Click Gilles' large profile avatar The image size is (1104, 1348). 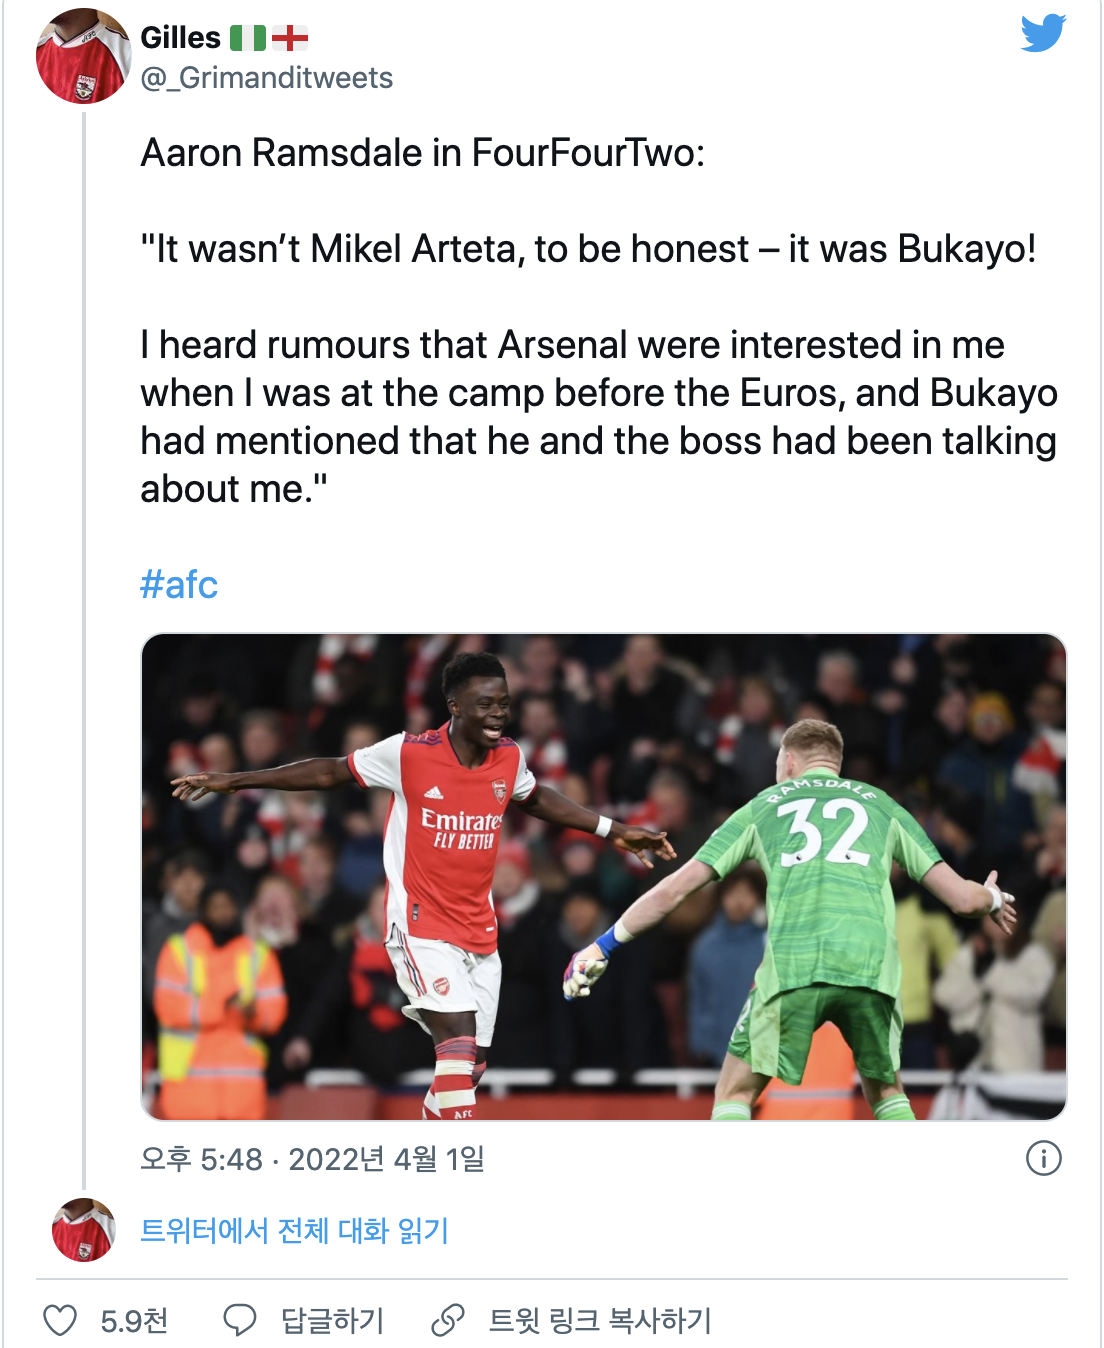coord(83,56)
